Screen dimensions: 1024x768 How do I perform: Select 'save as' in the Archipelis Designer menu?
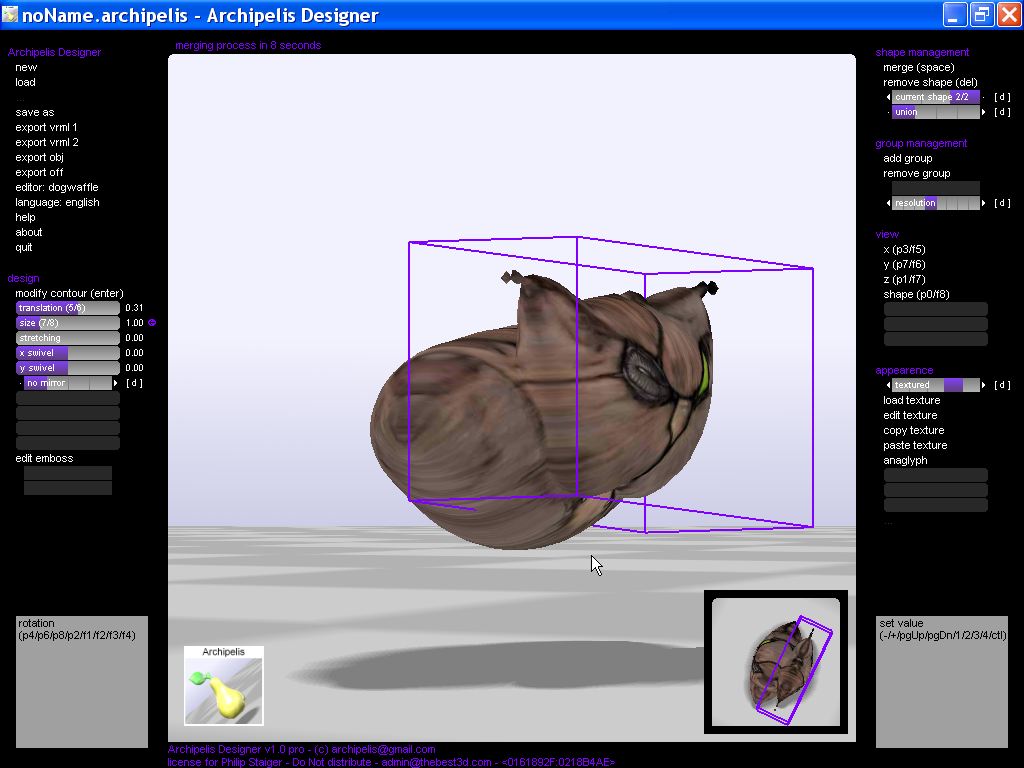point(35,112)
